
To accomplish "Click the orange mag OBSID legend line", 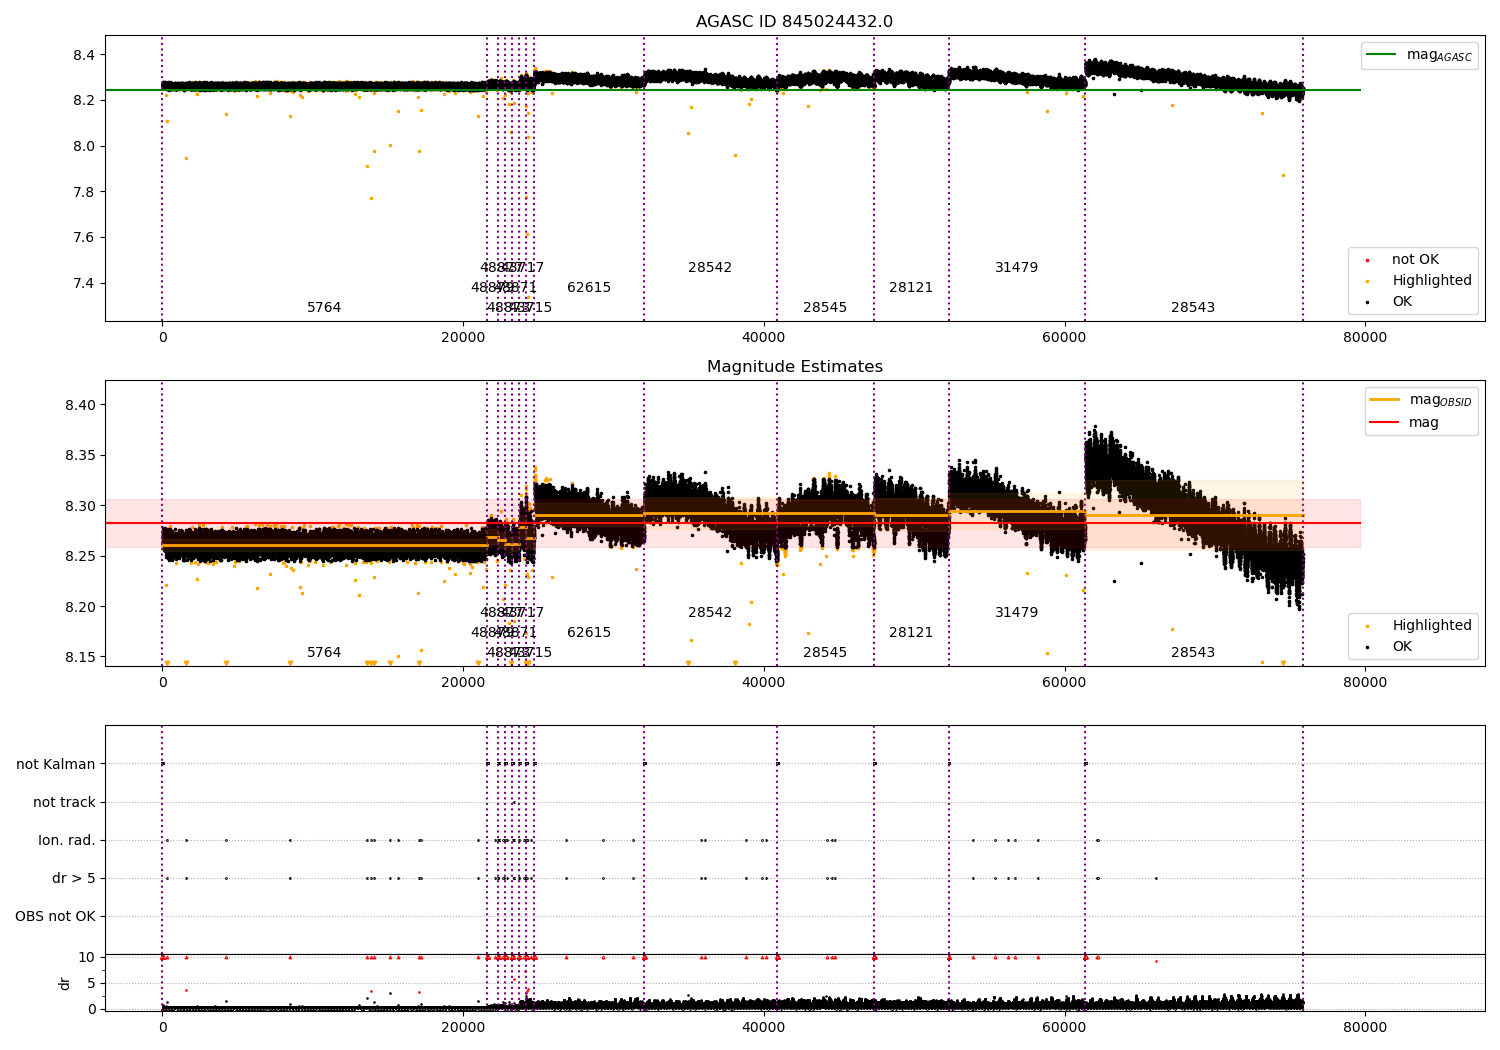I will [x=1385, y=400].
